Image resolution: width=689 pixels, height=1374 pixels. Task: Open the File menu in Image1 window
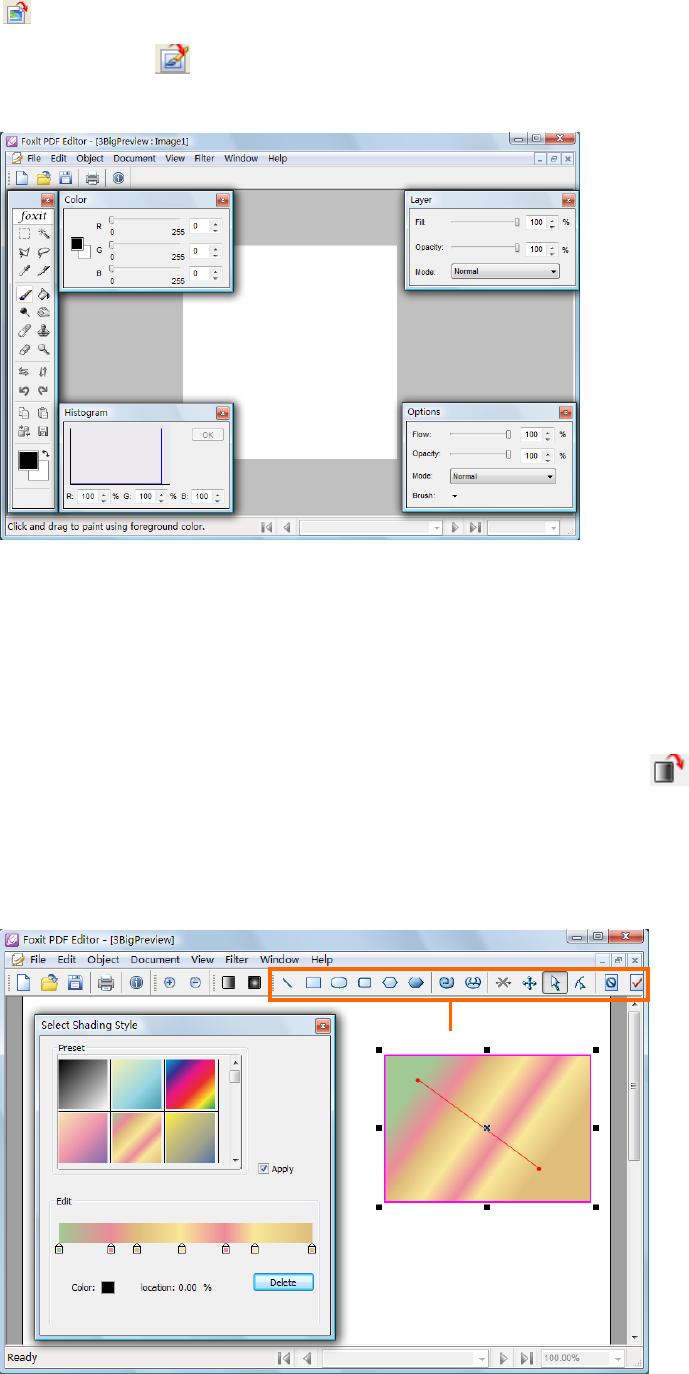point(34,158)
